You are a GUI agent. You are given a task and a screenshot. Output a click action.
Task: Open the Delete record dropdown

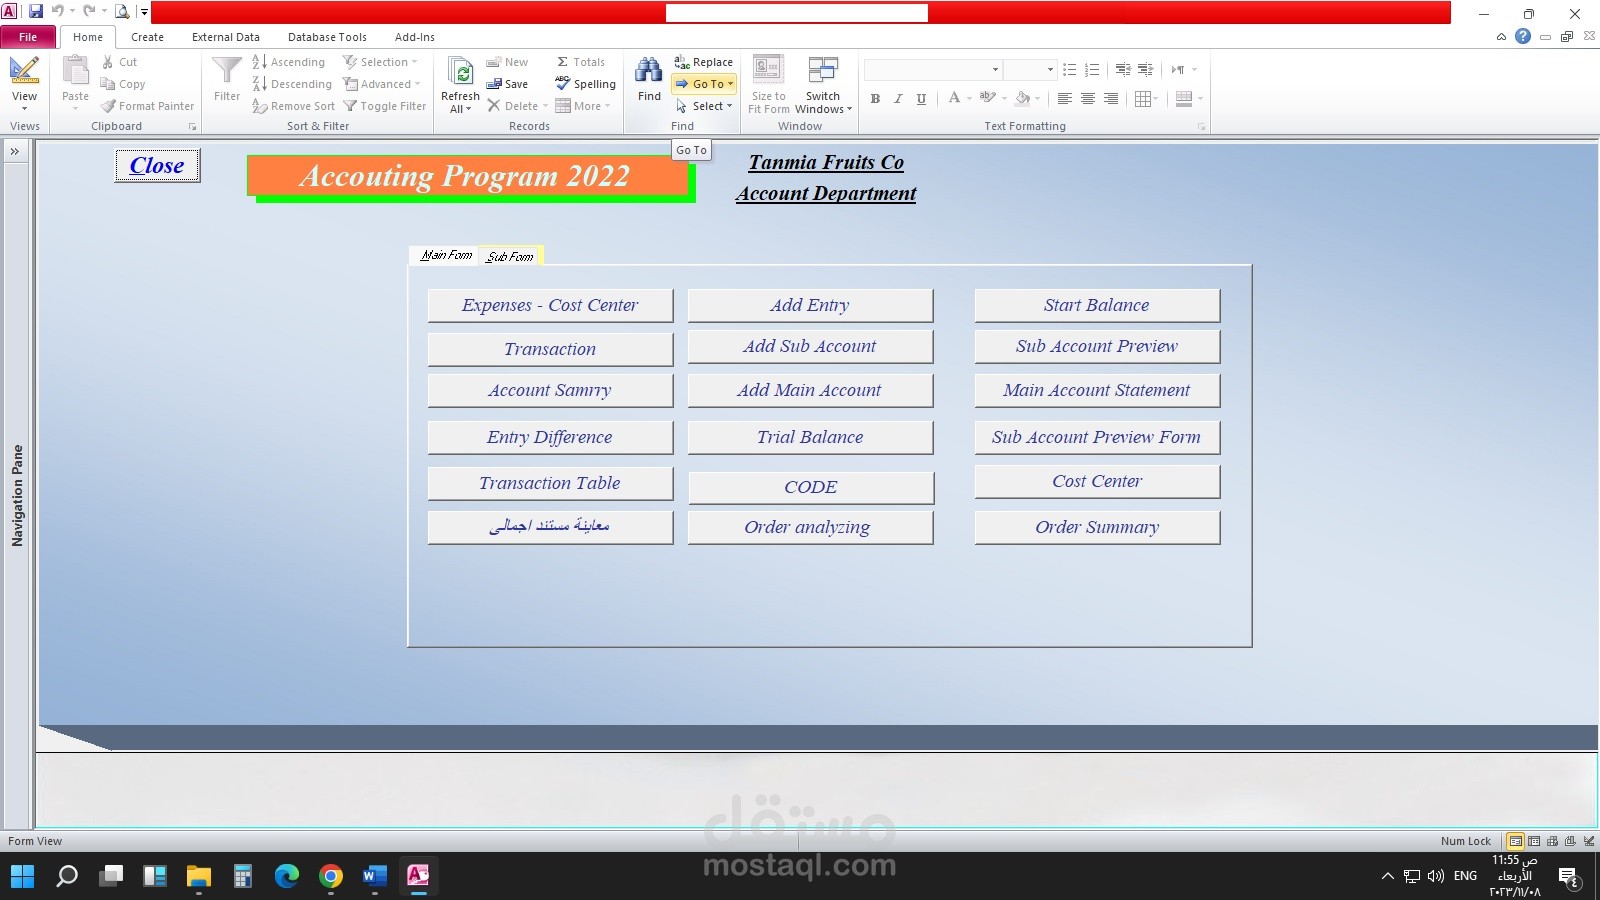tap(517, 106)
